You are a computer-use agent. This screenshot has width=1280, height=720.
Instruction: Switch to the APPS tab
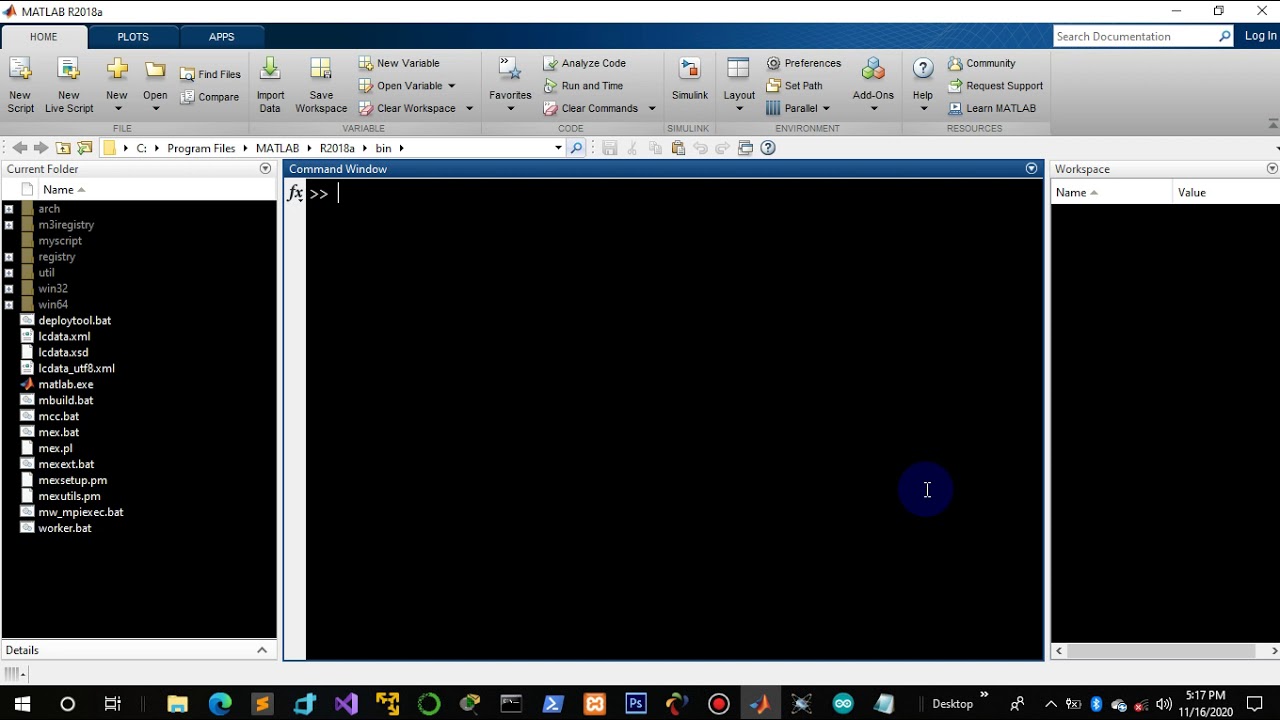point(222,37)
